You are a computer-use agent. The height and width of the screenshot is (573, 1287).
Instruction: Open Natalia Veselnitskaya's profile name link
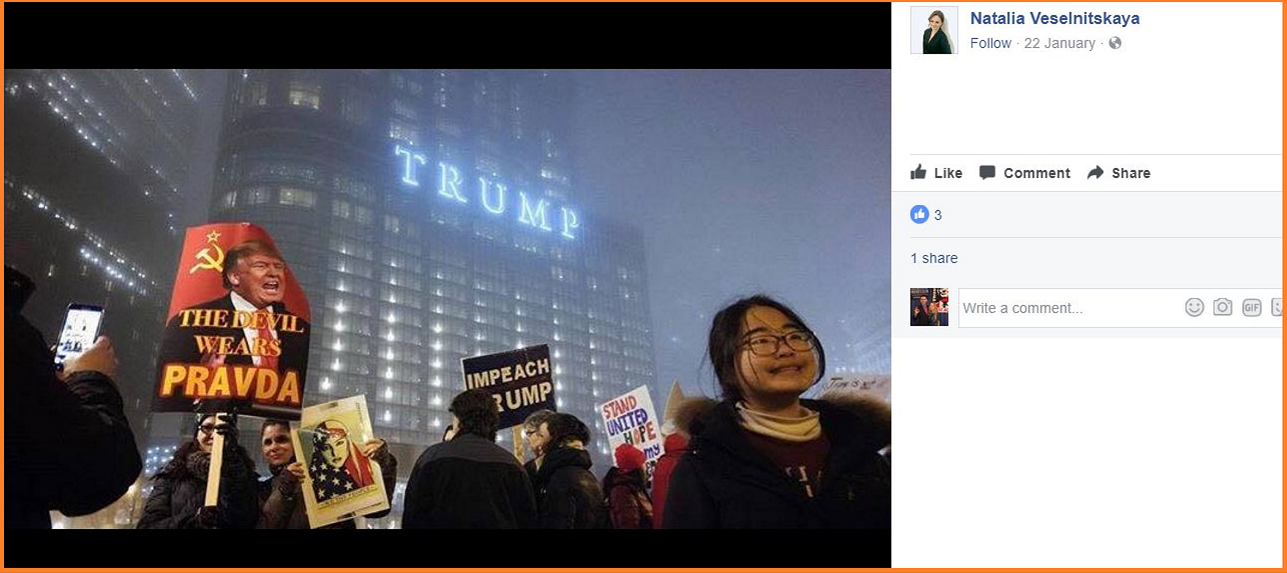1055,18
